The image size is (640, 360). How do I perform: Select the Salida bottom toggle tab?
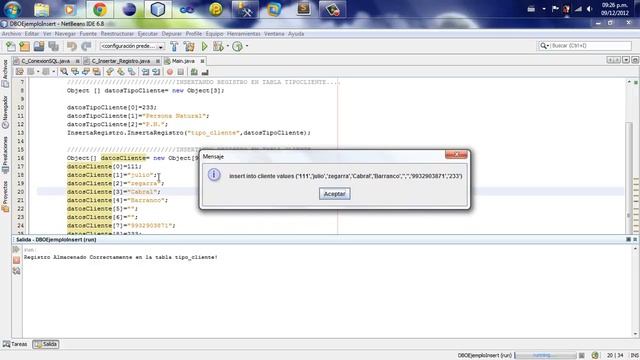(46, 344)
